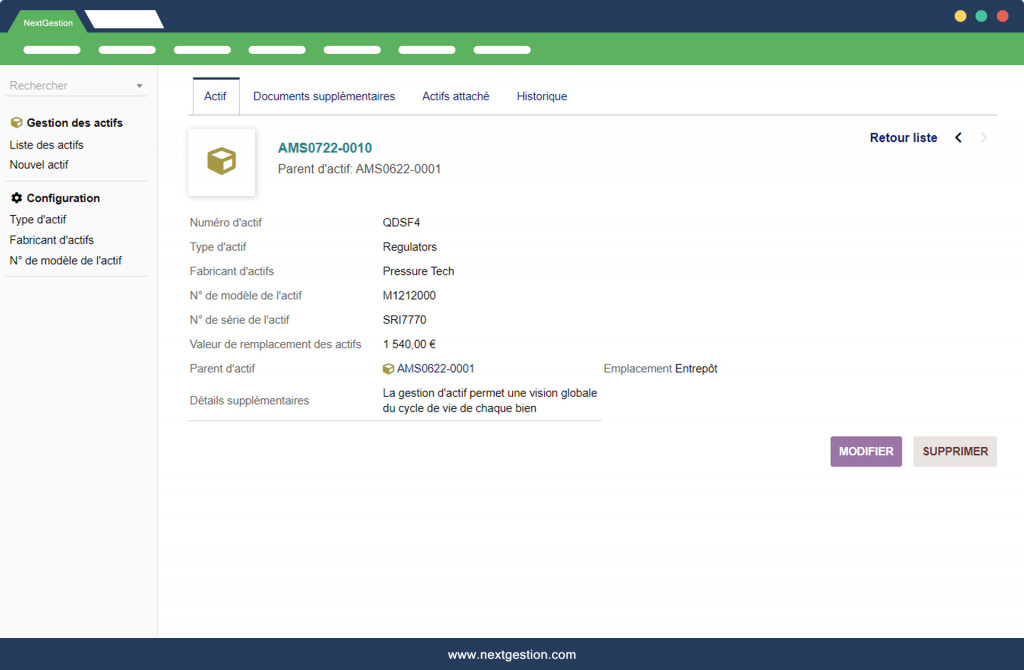This screenshot has width=1024, height=670.
Task: Open Nouvel actif in sidebar
Action: click(x=39, y=165)
